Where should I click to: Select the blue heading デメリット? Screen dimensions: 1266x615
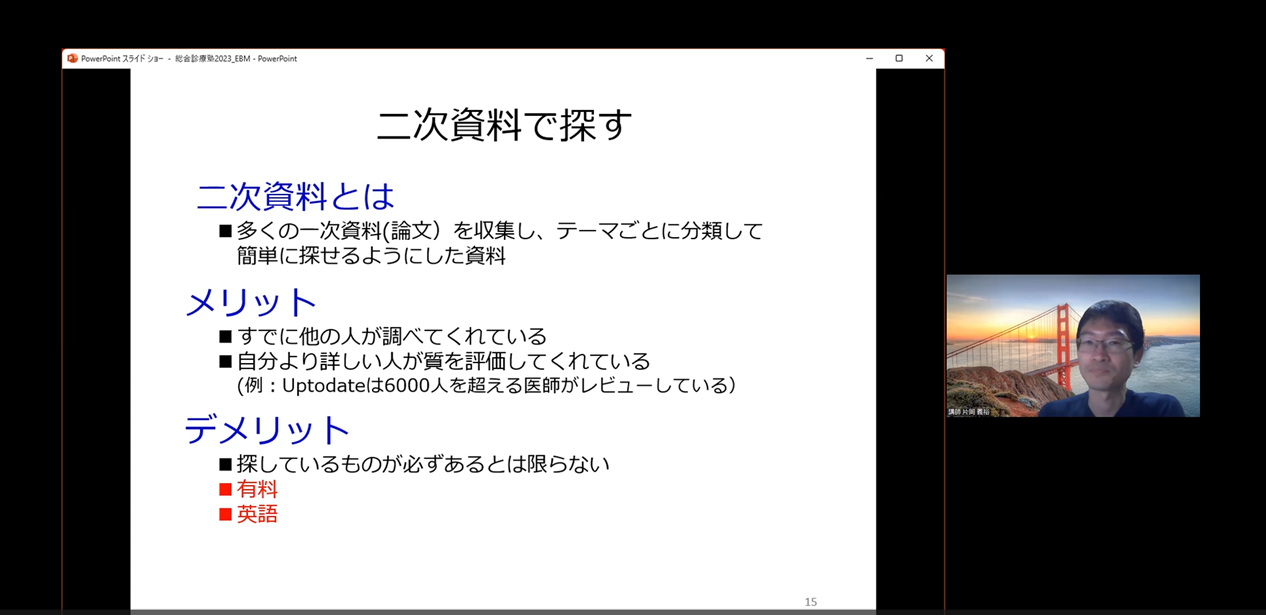(x=267, y=430)
